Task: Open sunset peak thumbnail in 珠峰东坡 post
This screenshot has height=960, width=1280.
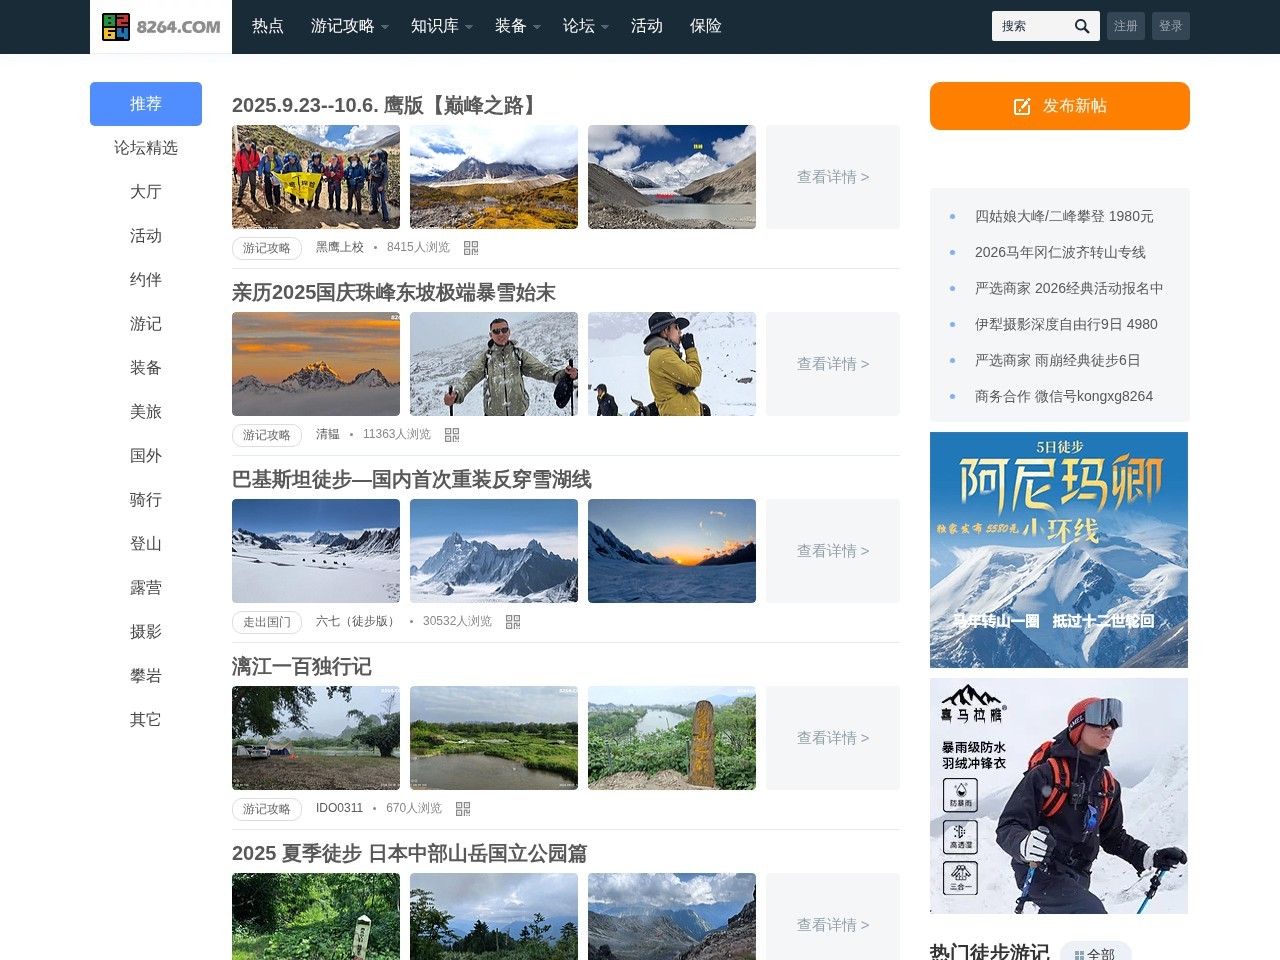Action: coord(316,364)
